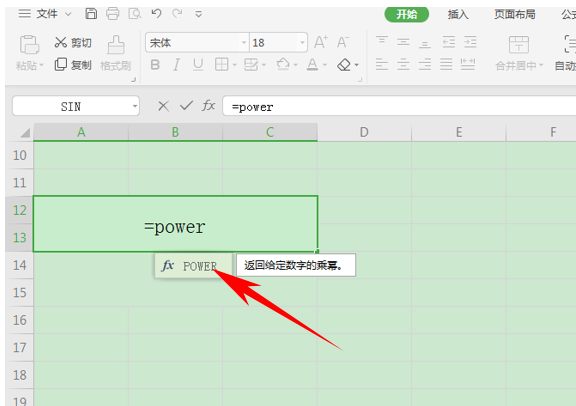
Task: Toggle Italic formatting
Action: tap(176, 65)
